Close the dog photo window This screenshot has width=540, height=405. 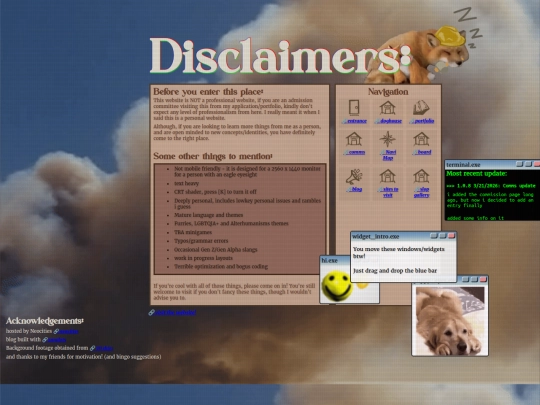click(483, 279)
